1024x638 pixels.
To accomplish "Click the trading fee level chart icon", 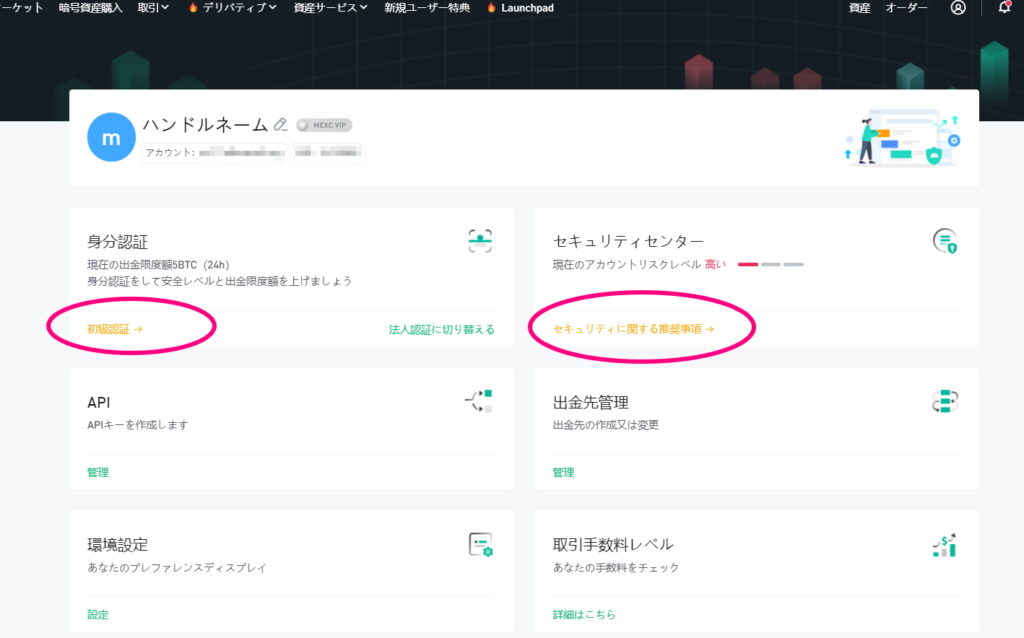I will click(x=945, y=544).
